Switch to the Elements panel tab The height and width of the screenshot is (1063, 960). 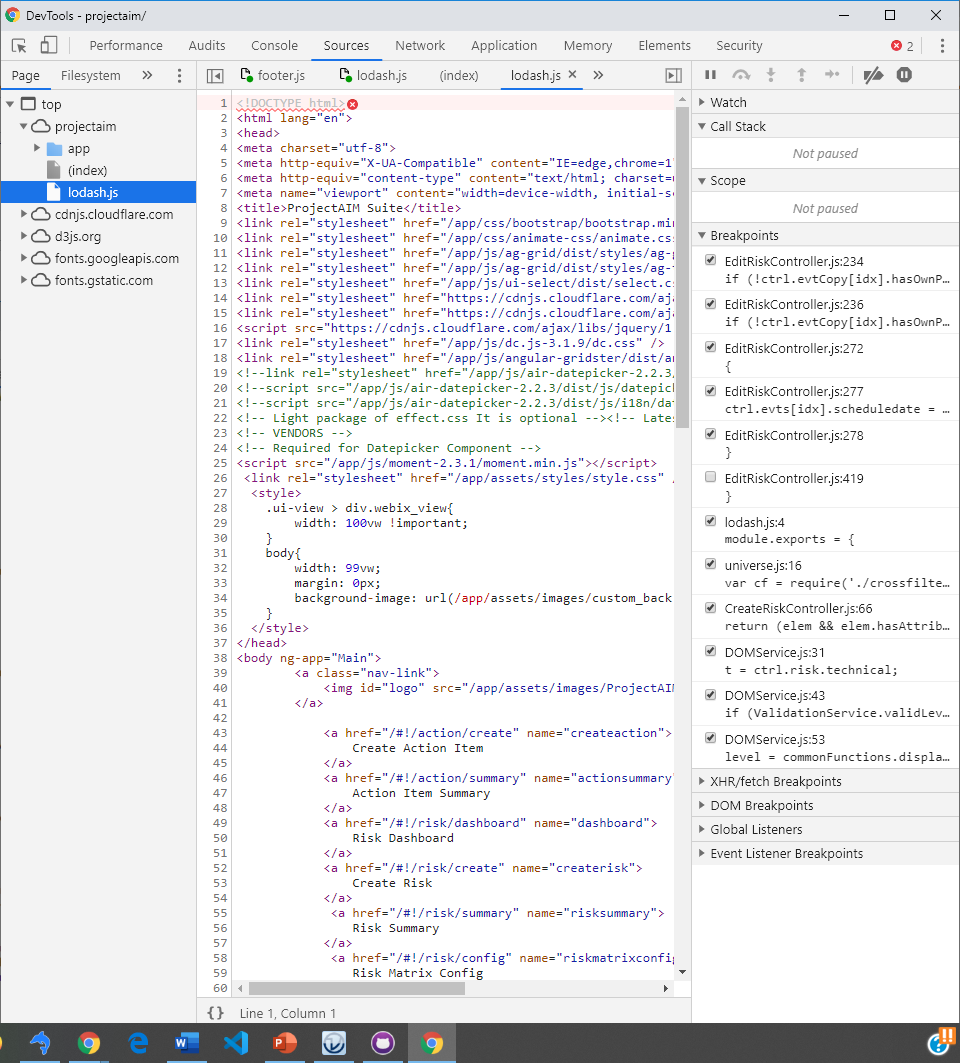click(x=664, y=45)
